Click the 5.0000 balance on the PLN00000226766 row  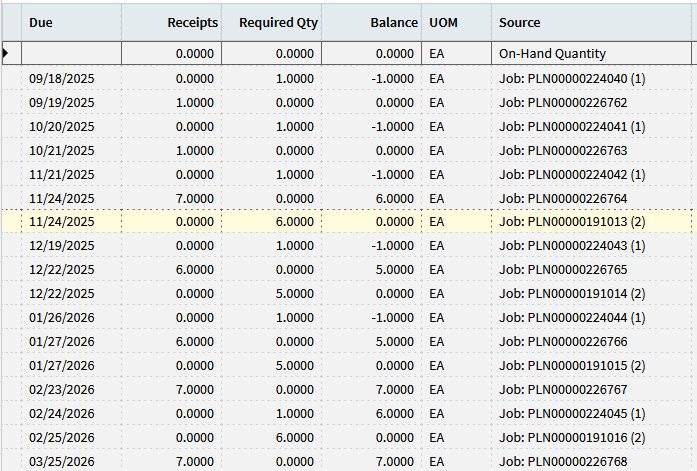372,342
